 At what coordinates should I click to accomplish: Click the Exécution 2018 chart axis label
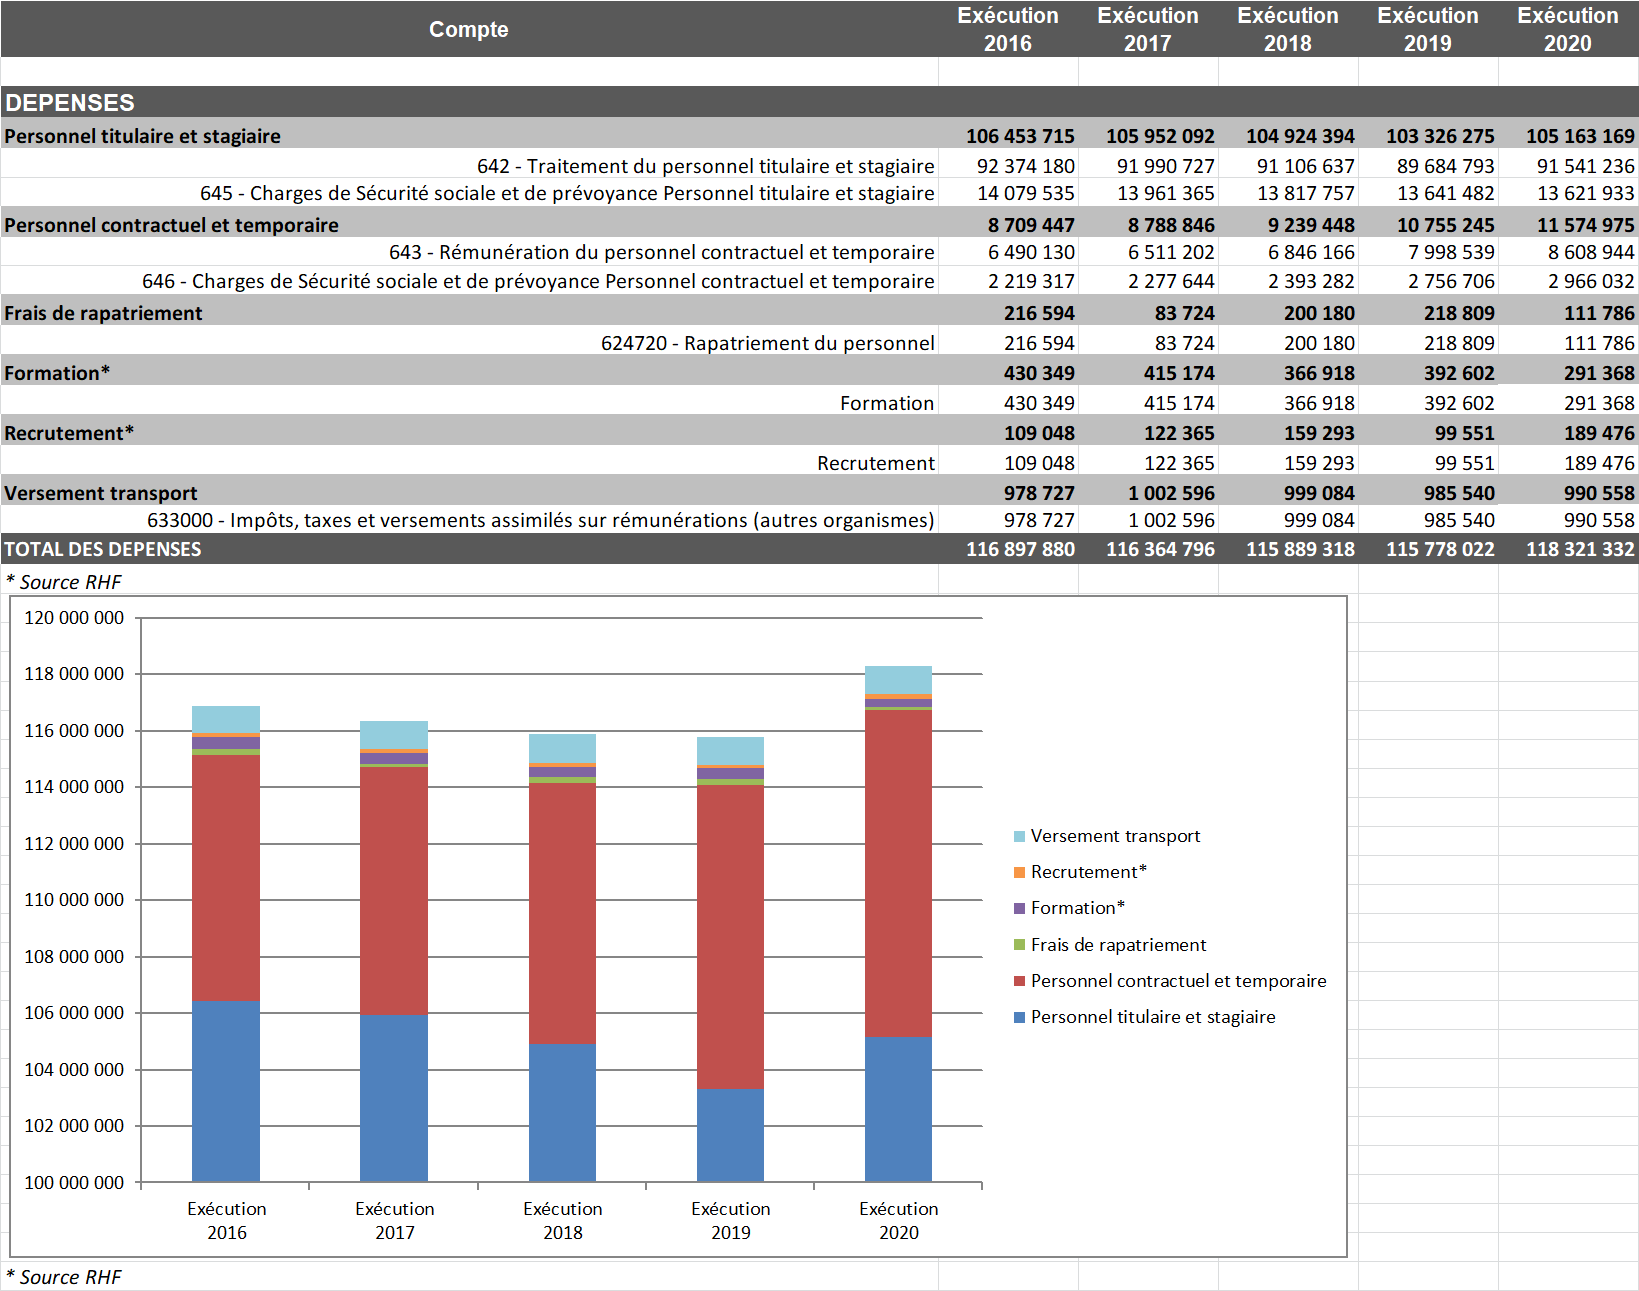pyautogui.click(x=562, y=1220)
